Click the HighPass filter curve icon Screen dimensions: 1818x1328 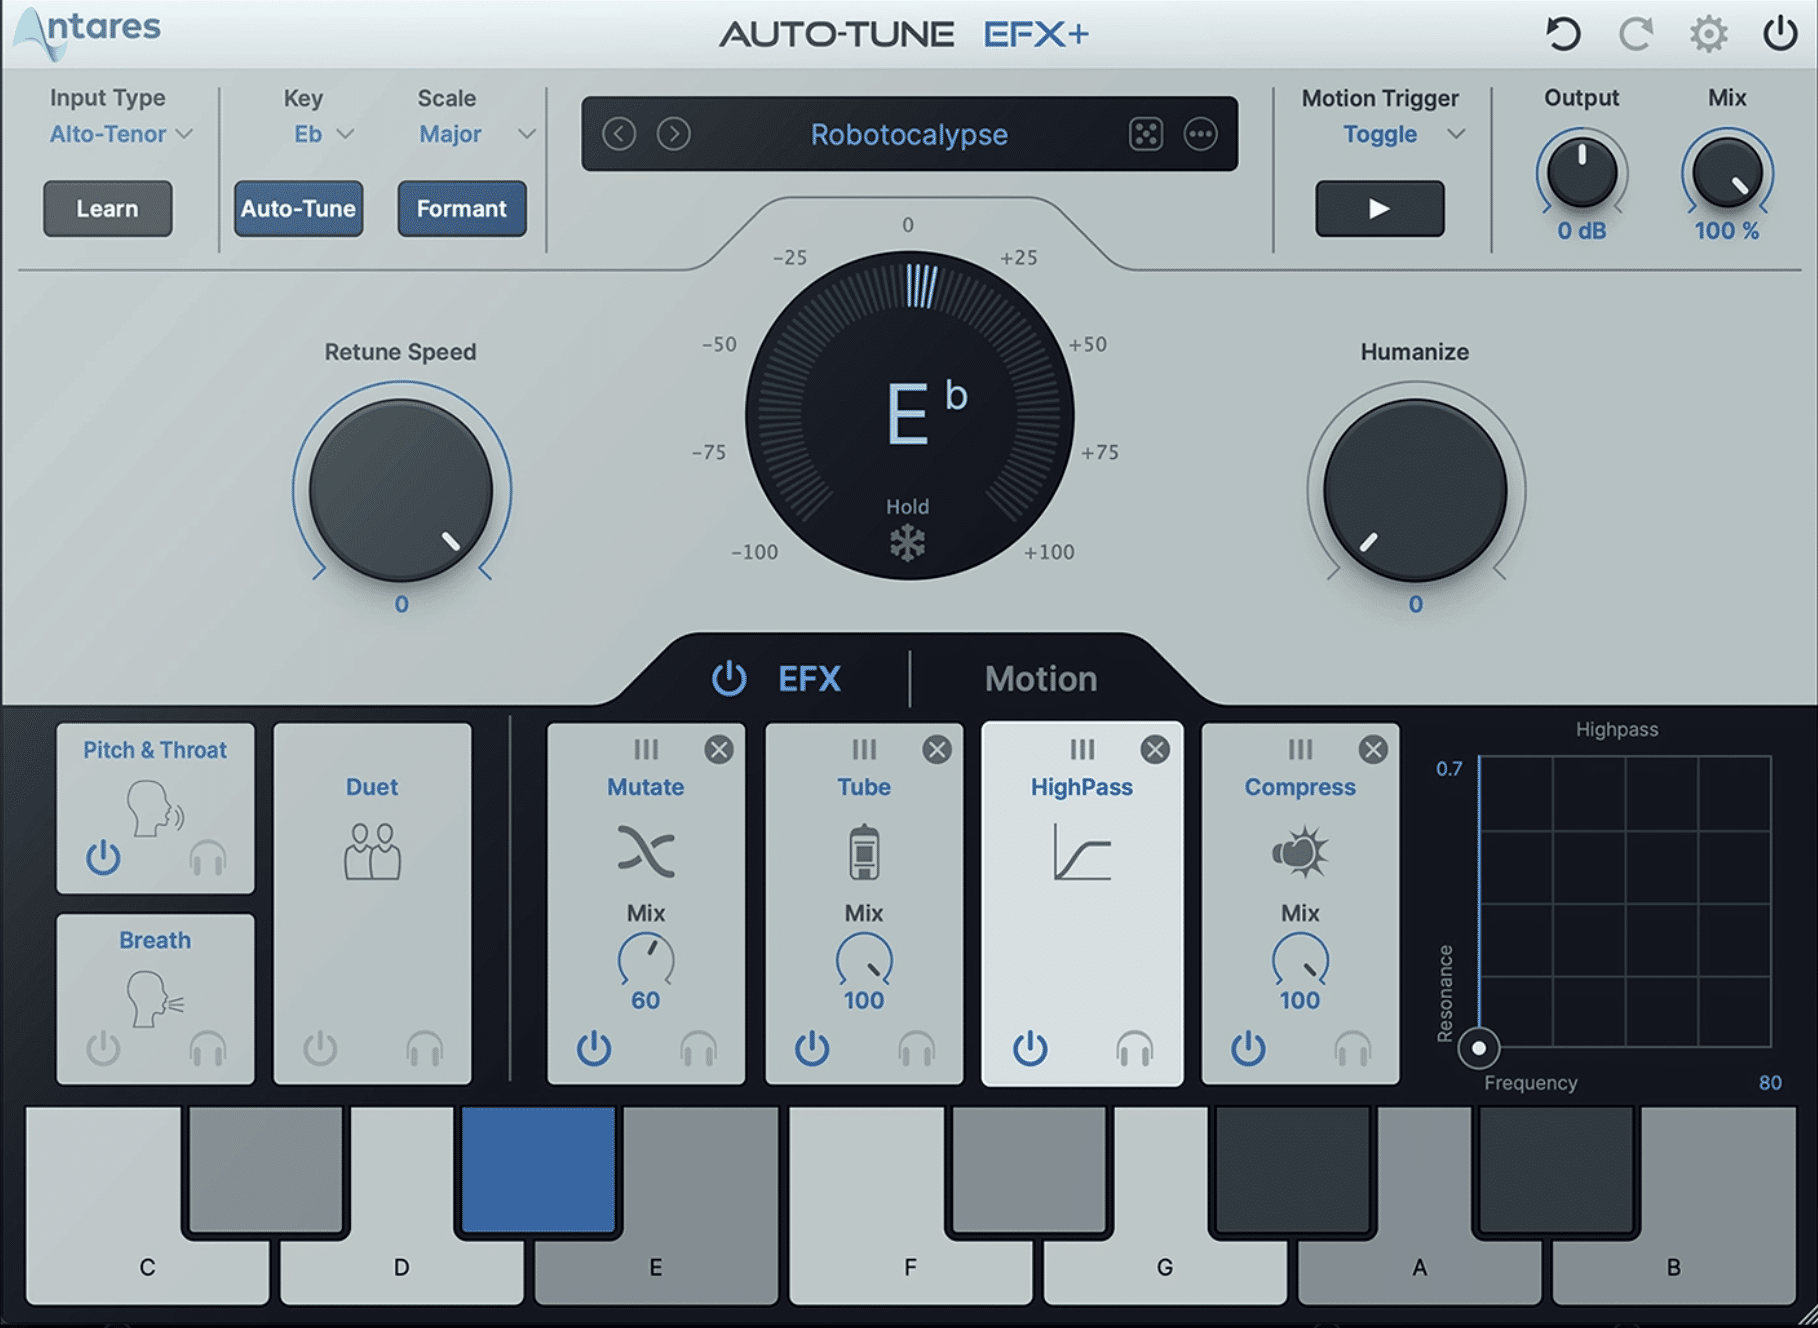[1082, 852]
